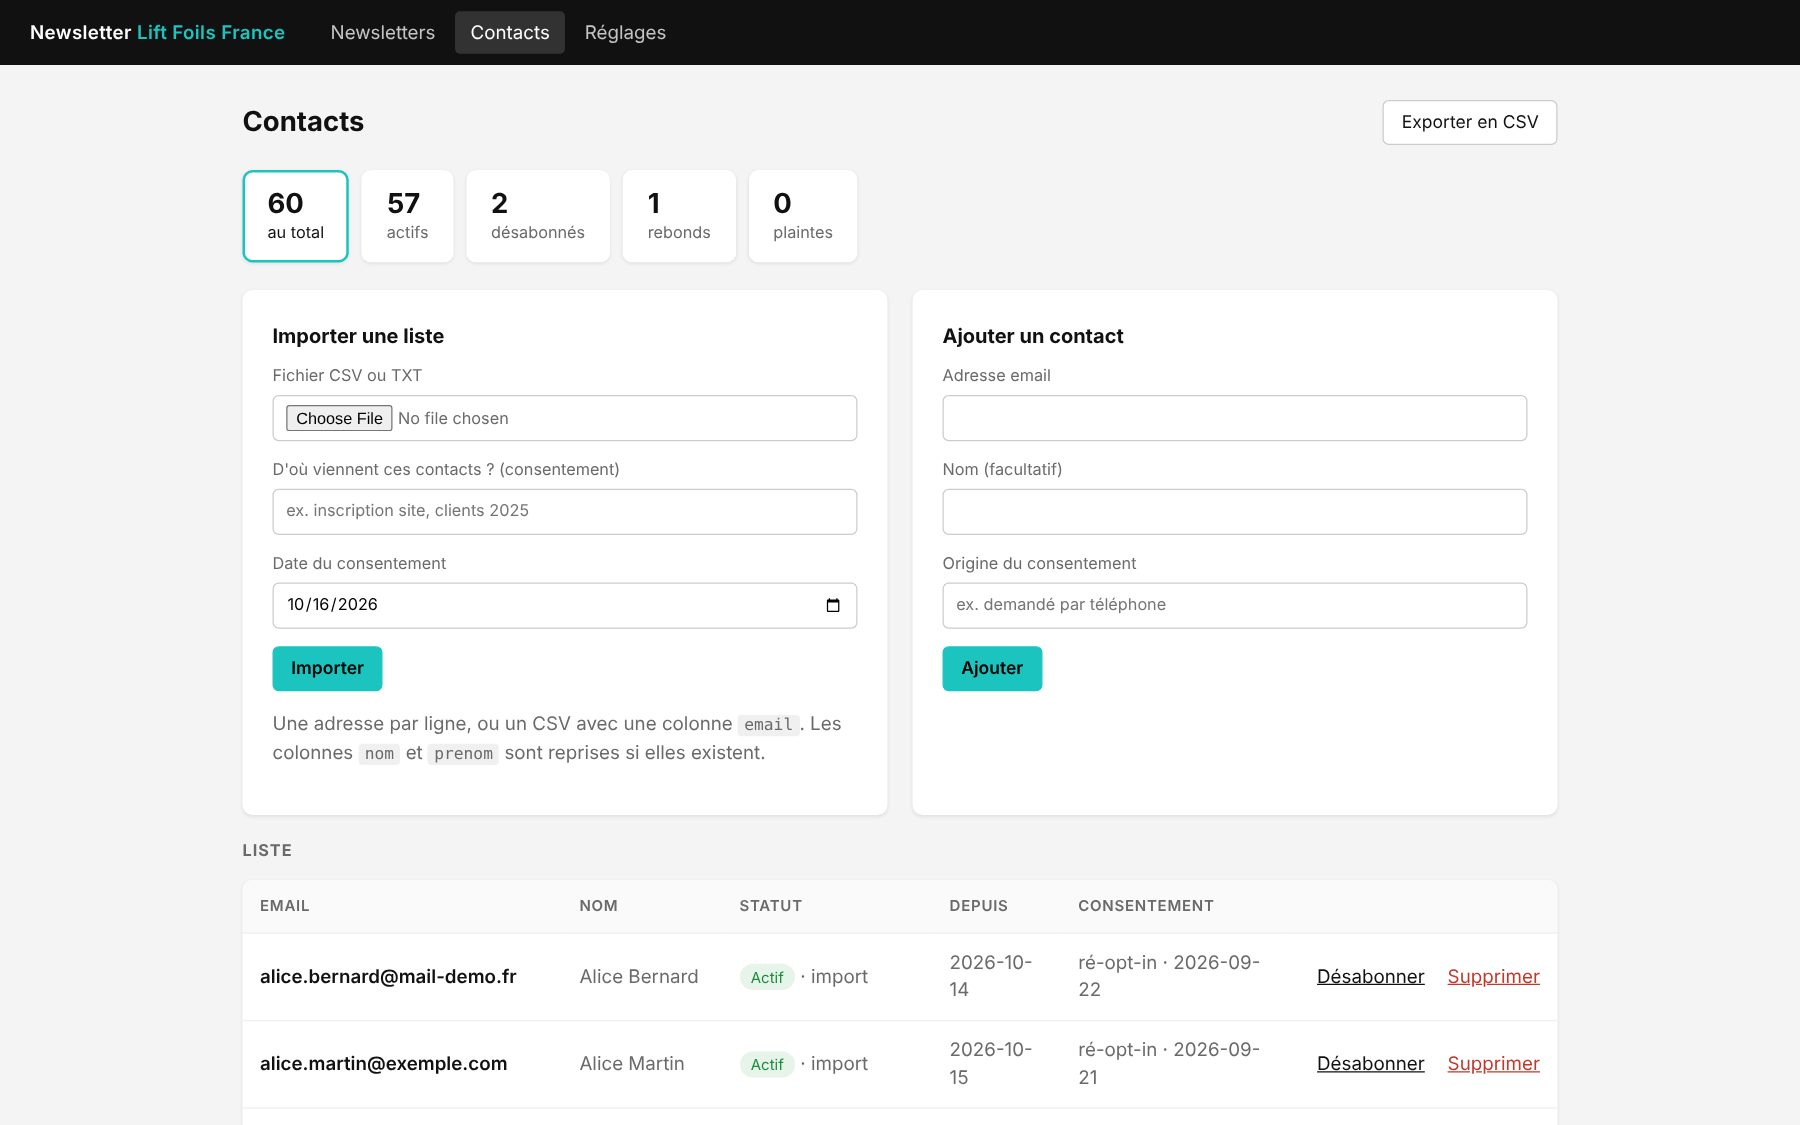Click Actif badge for Alice Martin

[767, 1064]
